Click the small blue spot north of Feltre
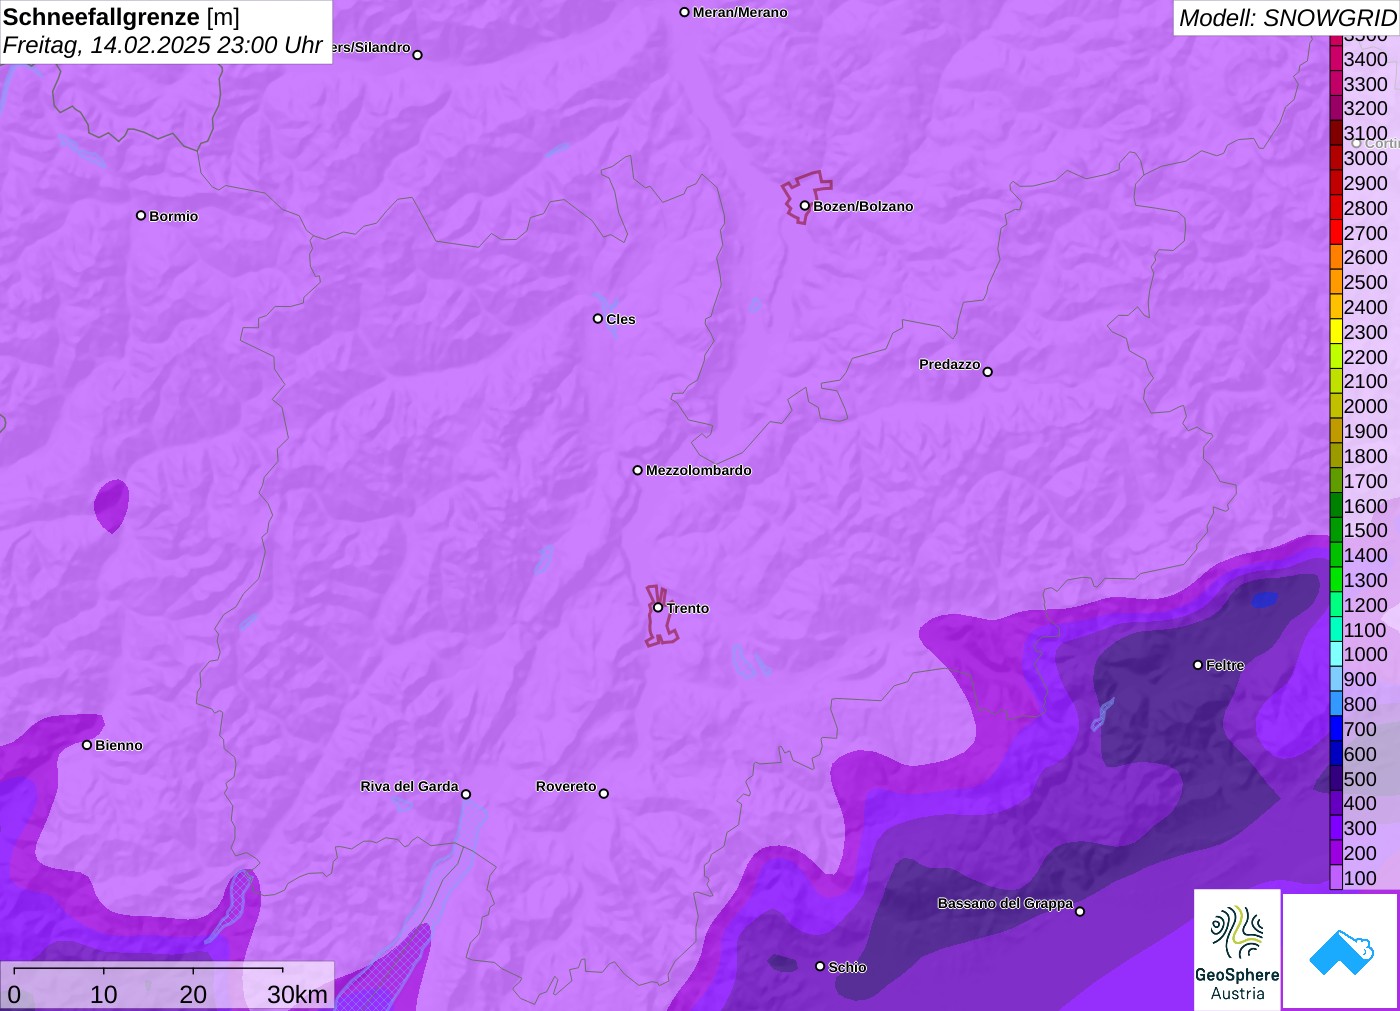 pos(1264,599)
